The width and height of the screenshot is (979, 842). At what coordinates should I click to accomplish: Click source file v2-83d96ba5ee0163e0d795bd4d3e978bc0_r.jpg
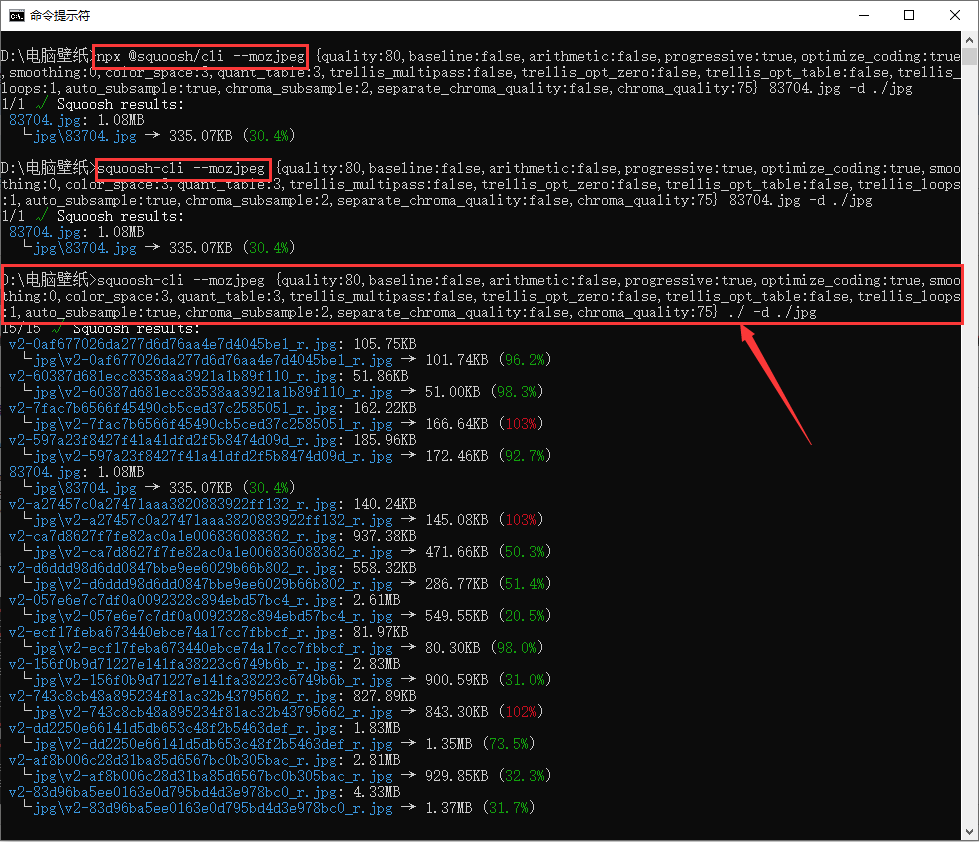pos(172,791)
